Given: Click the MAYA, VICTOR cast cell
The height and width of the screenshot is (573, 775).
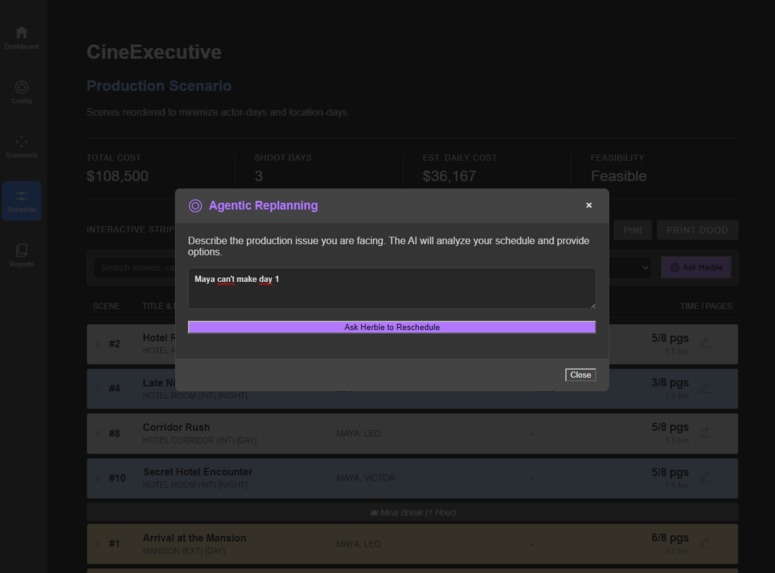Looking at the screenshot, I should pos(366,478).
